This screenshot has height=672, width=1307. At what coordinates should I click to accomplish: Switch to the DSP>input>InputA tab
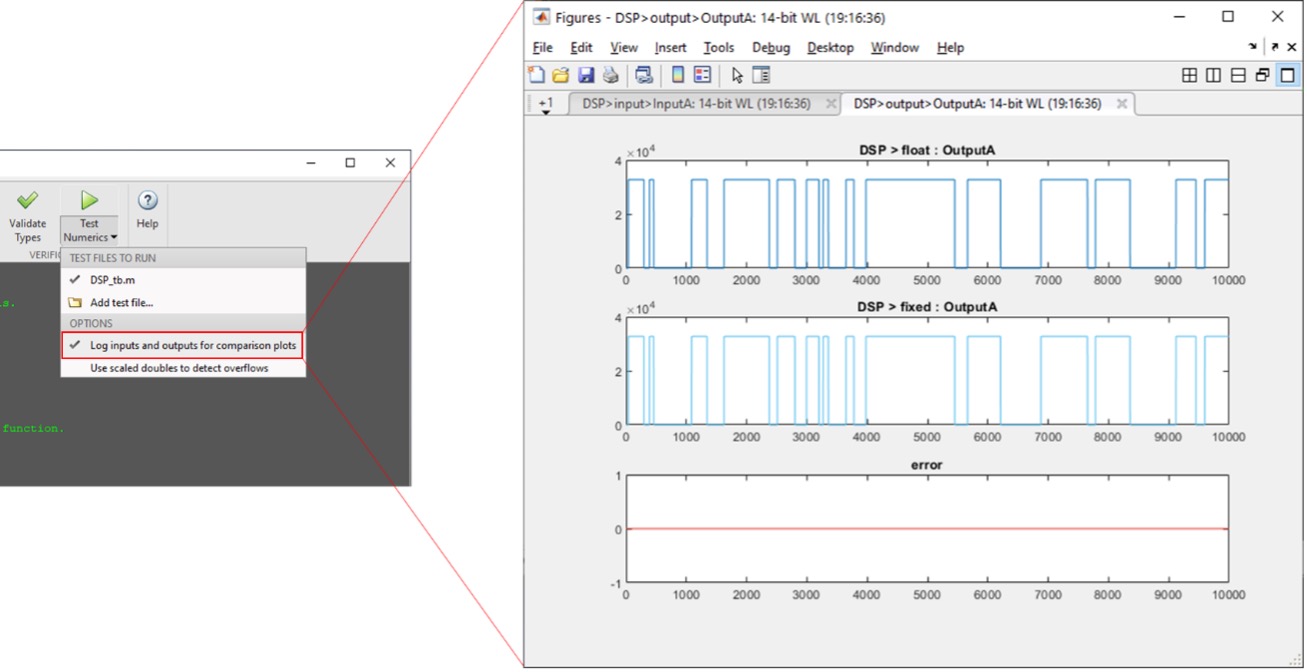pyautogui.click(x=696, y=104)
